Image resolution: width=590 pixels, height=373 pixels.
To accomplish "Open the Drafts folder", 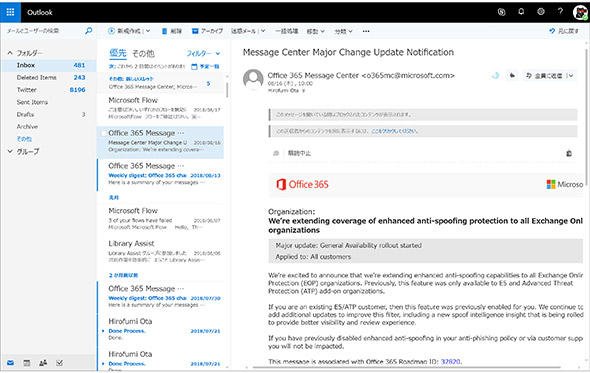I will click(x=48, y=114).
